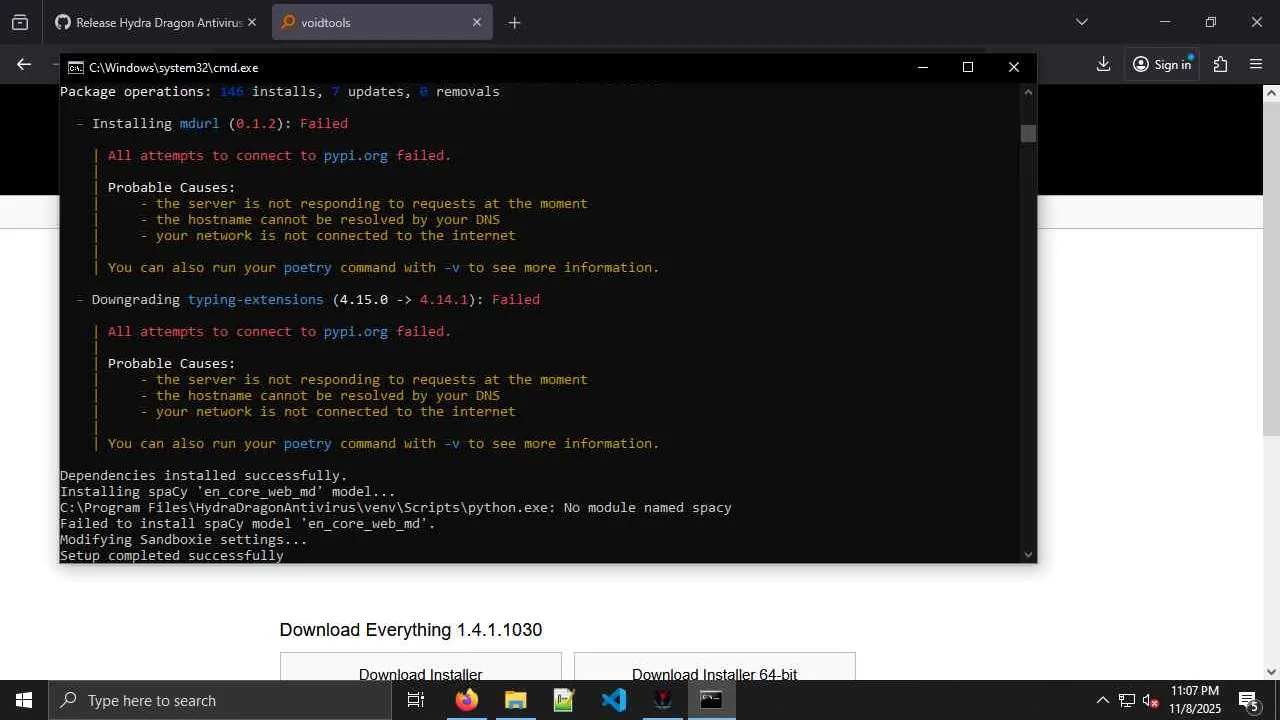
Task: Click the Package operations line
Action: pos(280,92)
